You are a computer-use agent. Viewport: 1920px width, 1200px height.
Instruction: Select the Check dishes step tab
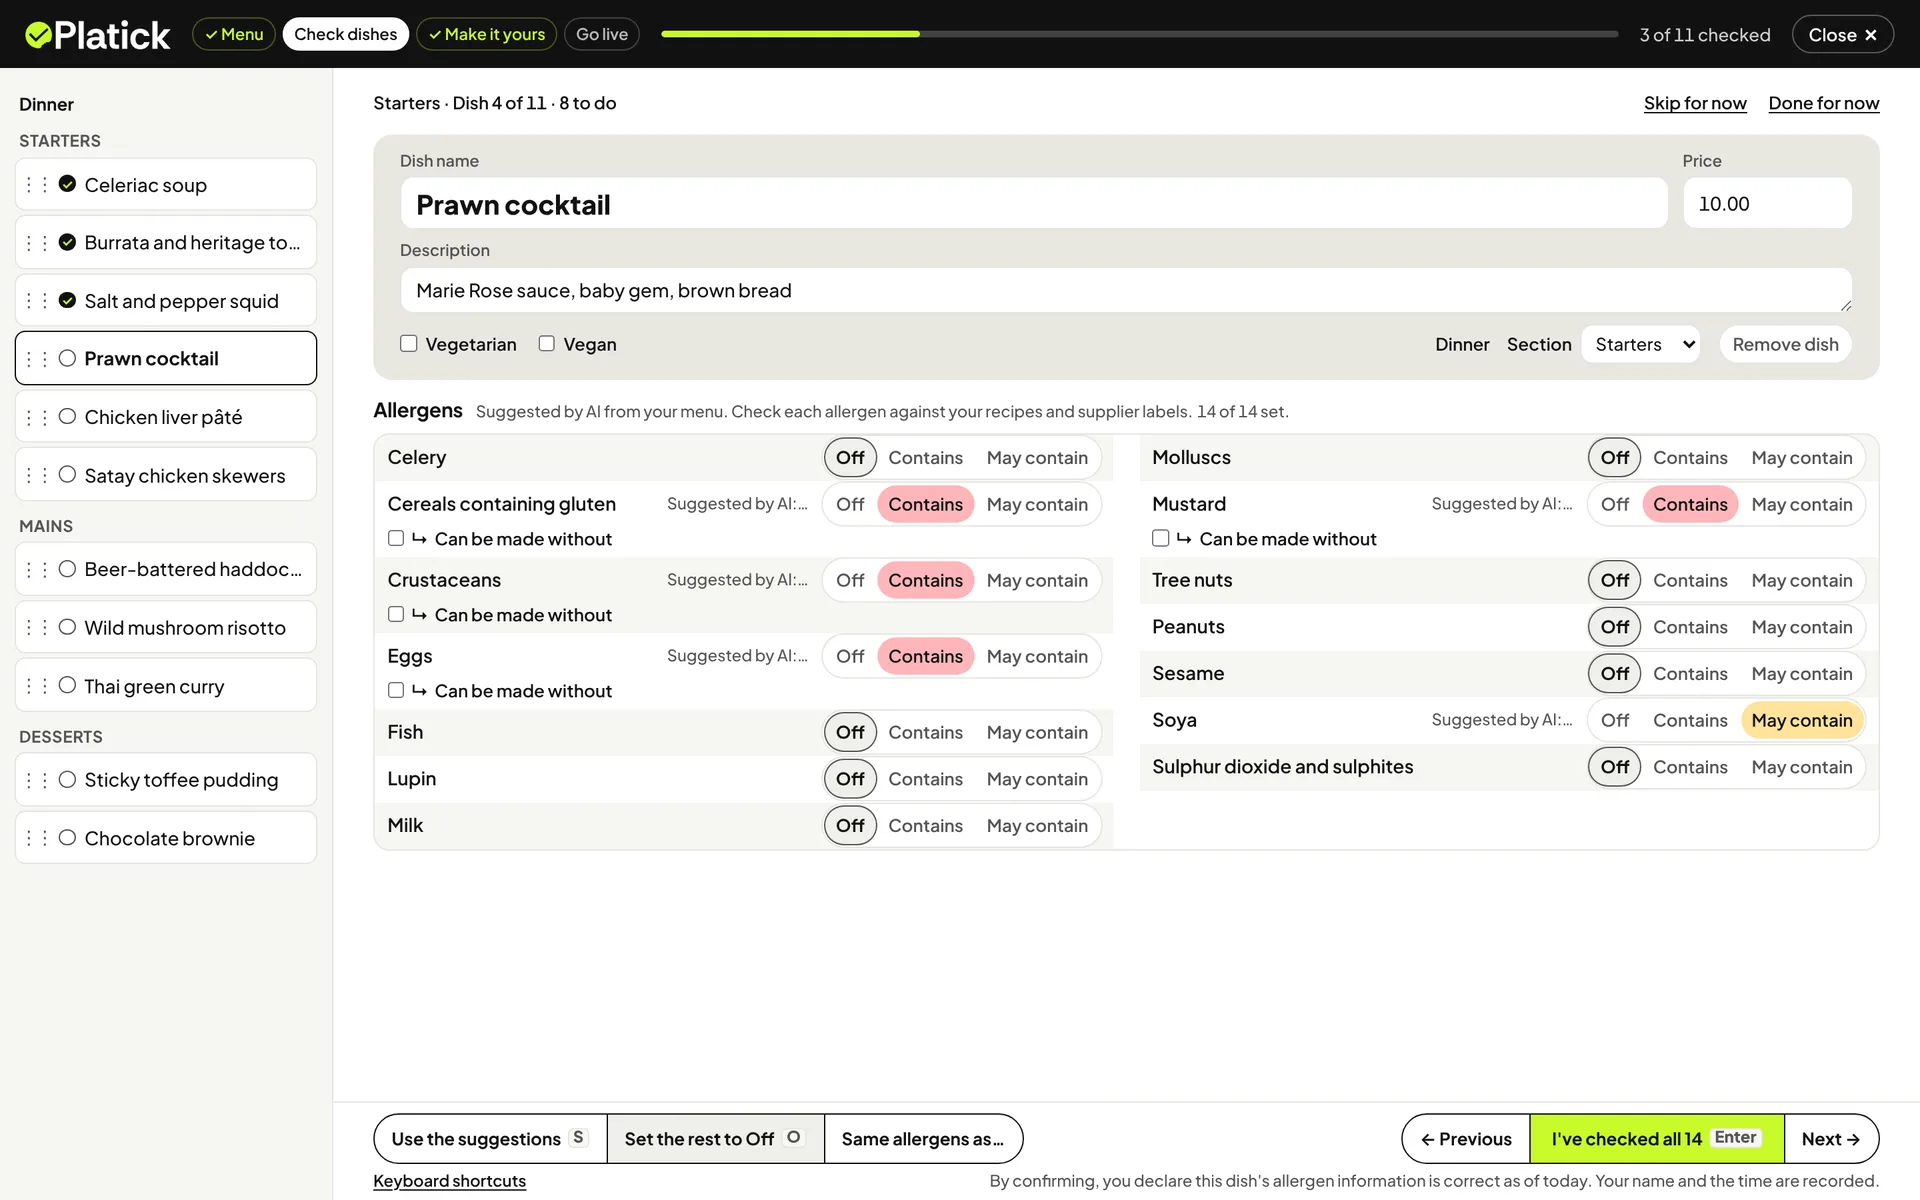345,34
